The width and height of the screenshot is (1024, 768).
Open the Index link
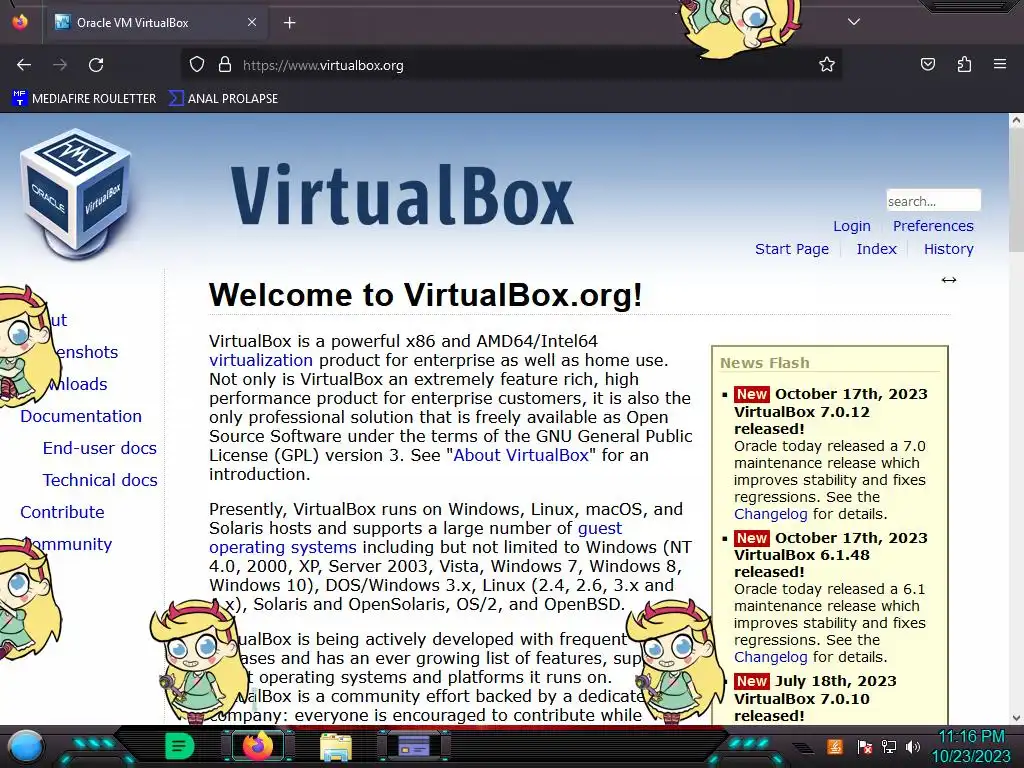(876, 249)
